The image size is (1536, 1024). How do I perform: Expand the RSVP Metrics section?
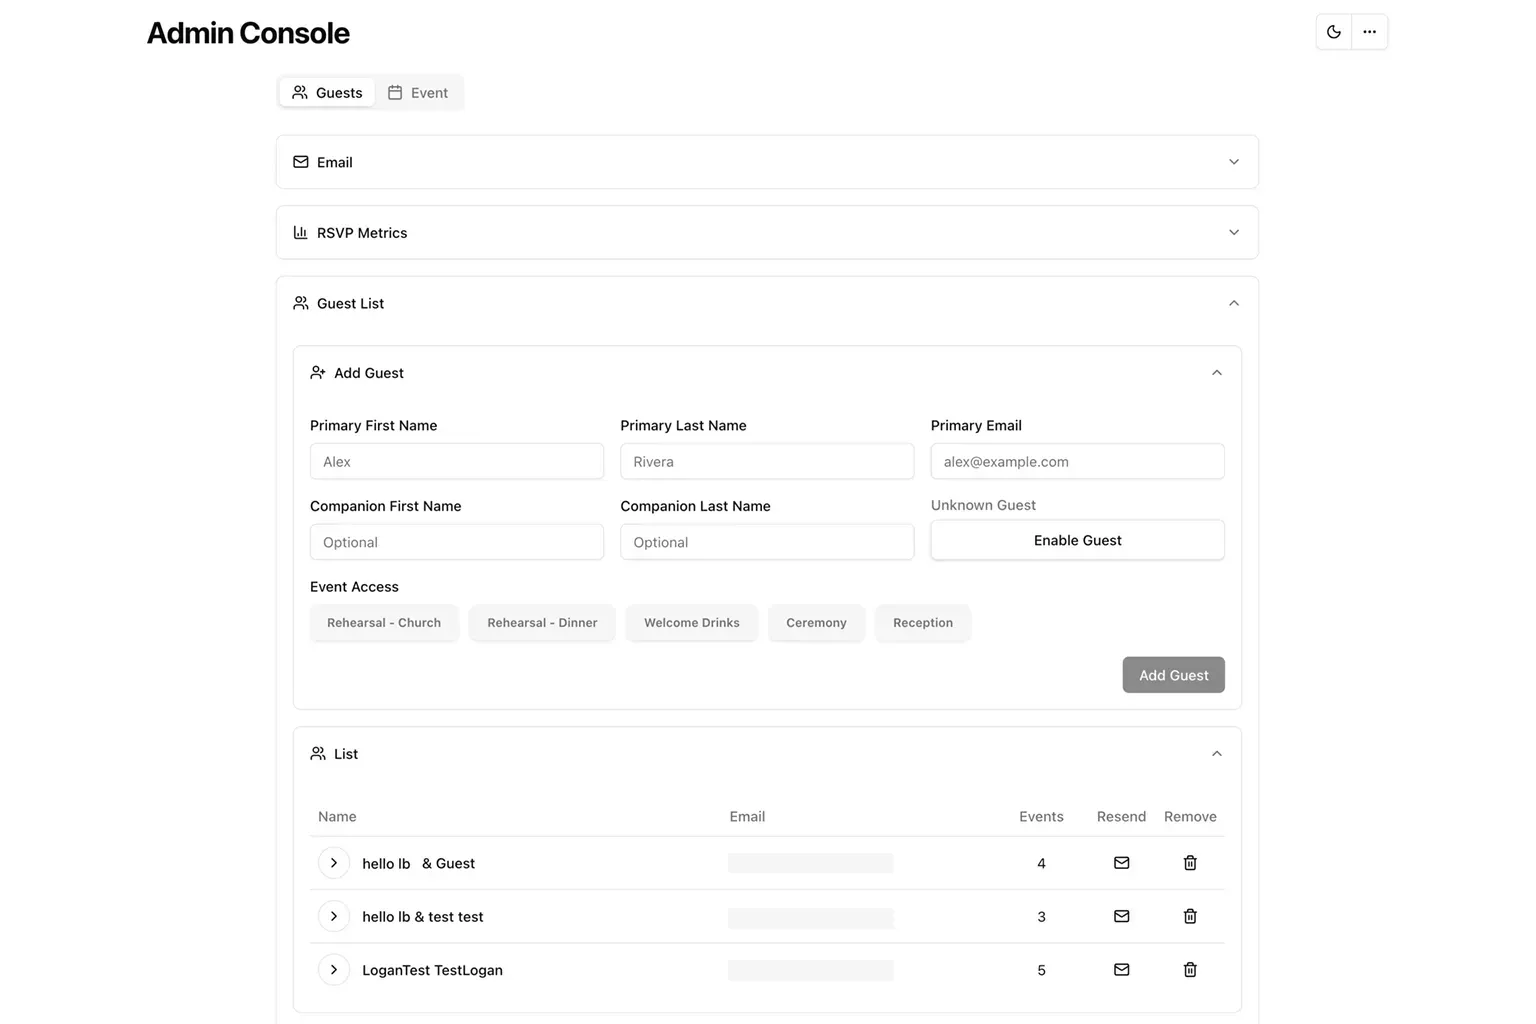click(x=767, y=232)
